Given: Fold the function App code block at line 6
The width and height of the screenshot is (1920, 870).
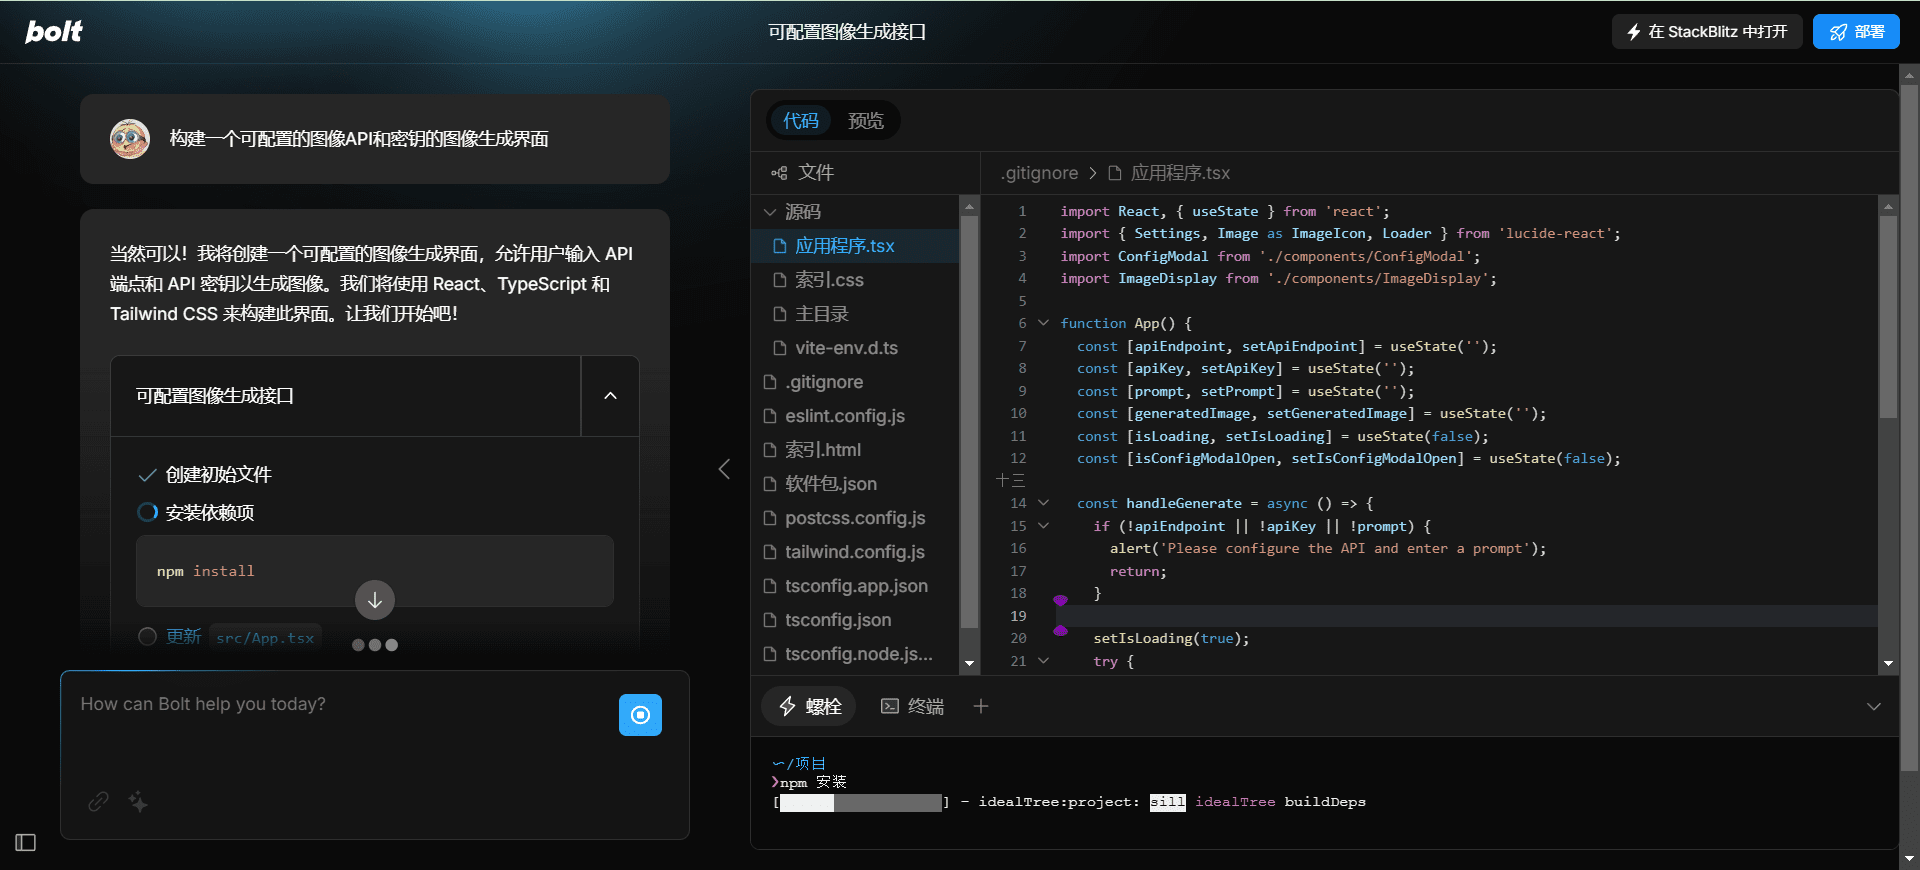Looking at the screenshot, I should 1044,323.
